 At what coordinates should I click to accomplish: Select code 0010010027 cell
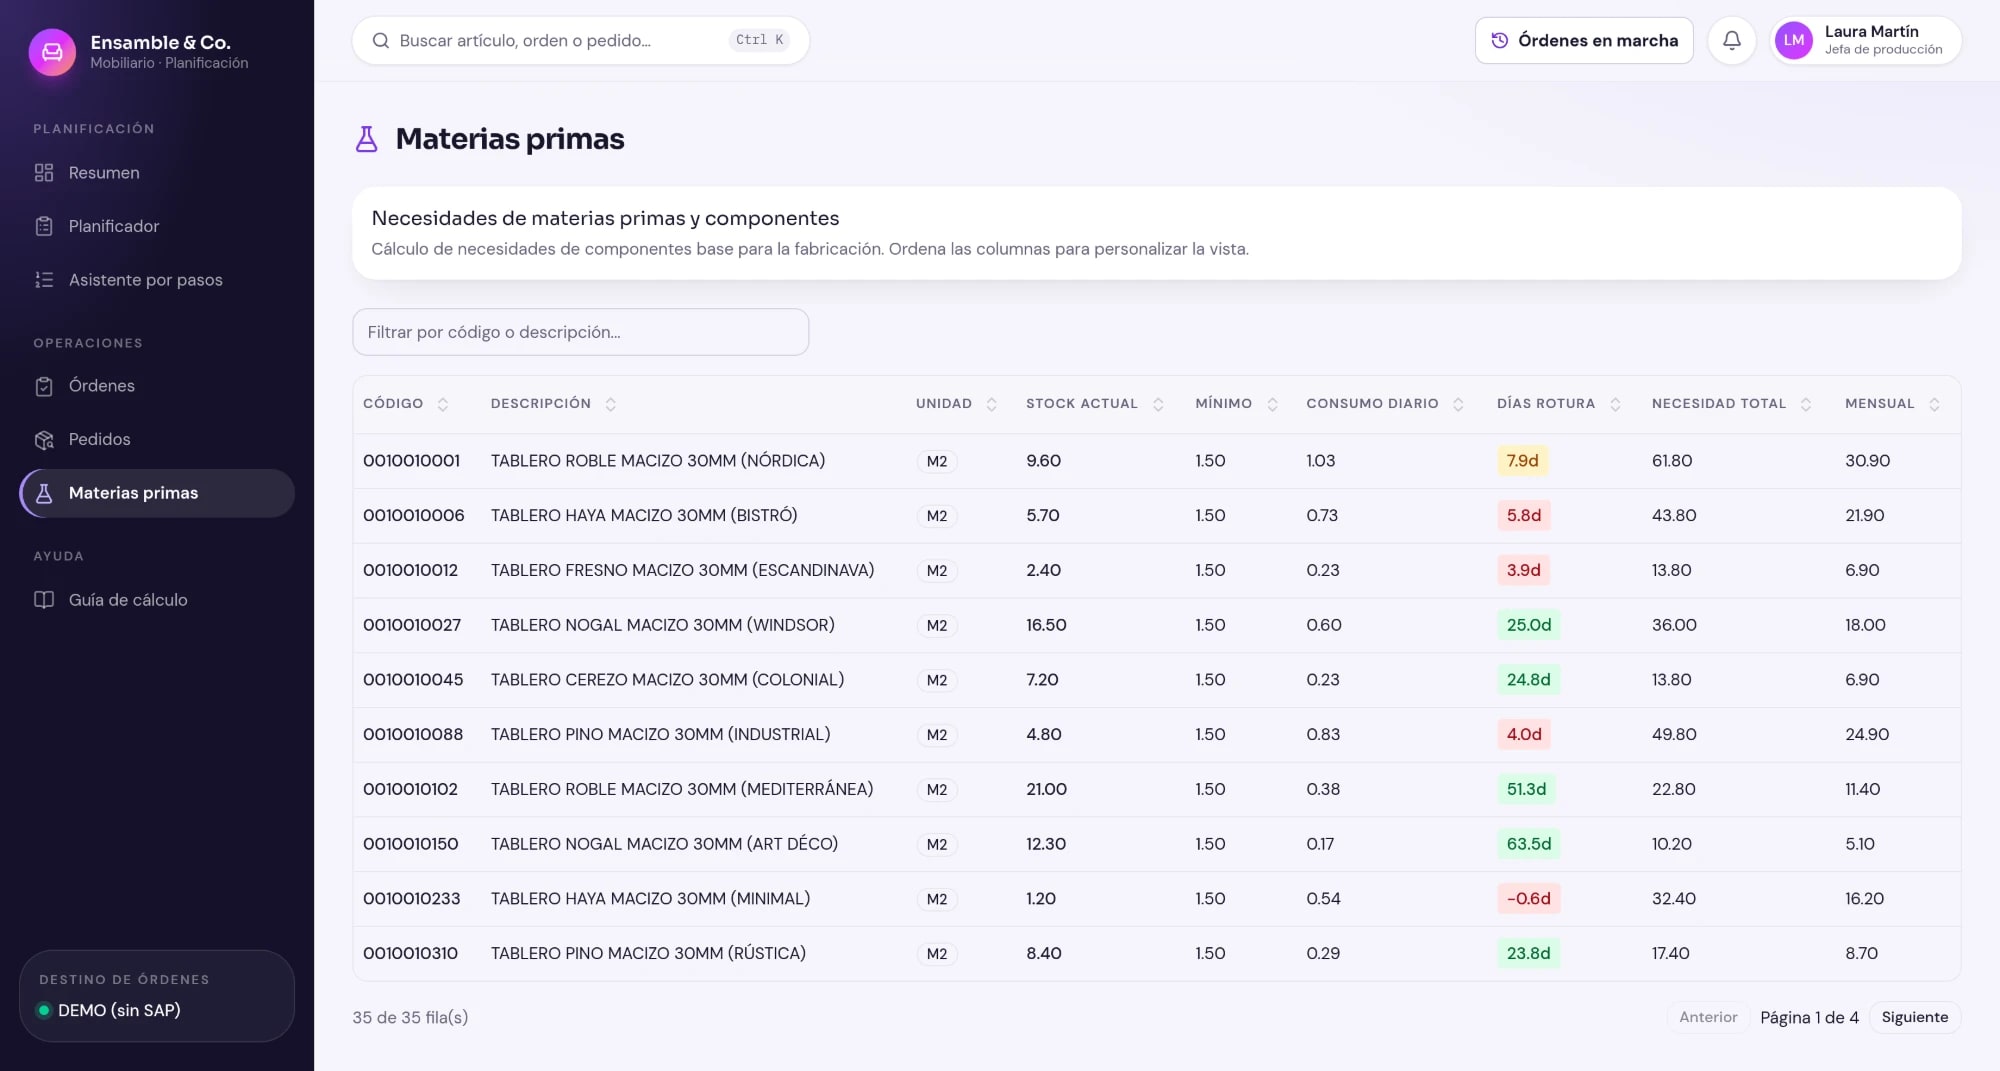click(412, 625)
